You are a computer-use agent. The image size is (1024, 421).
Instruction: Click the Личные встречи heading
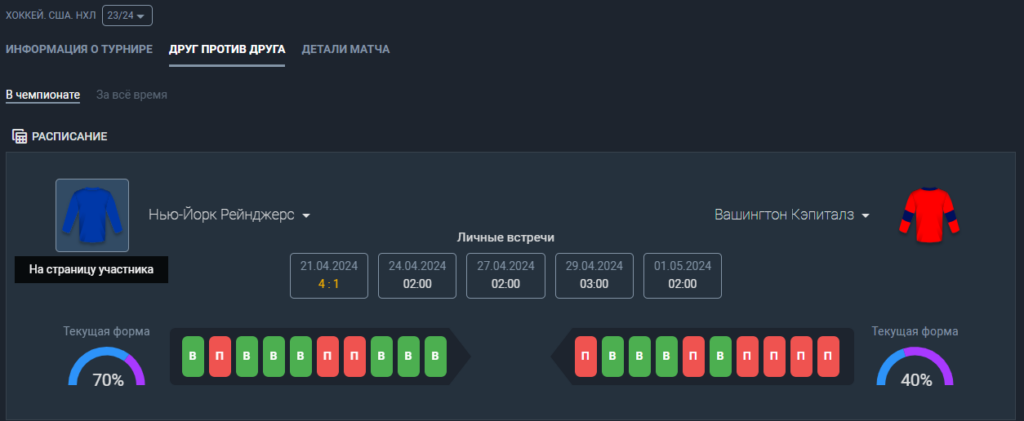pos(505,238)
